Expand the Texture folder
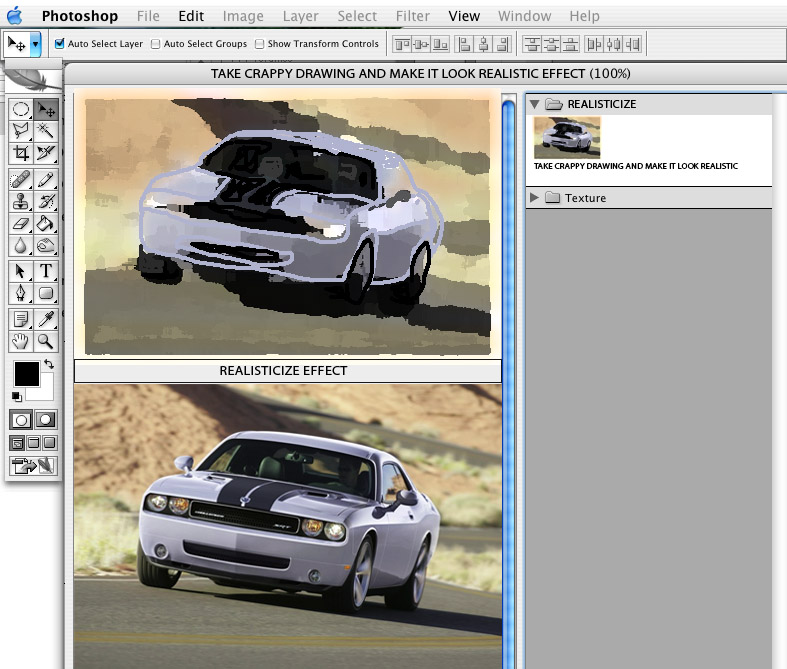 (534, 198)
